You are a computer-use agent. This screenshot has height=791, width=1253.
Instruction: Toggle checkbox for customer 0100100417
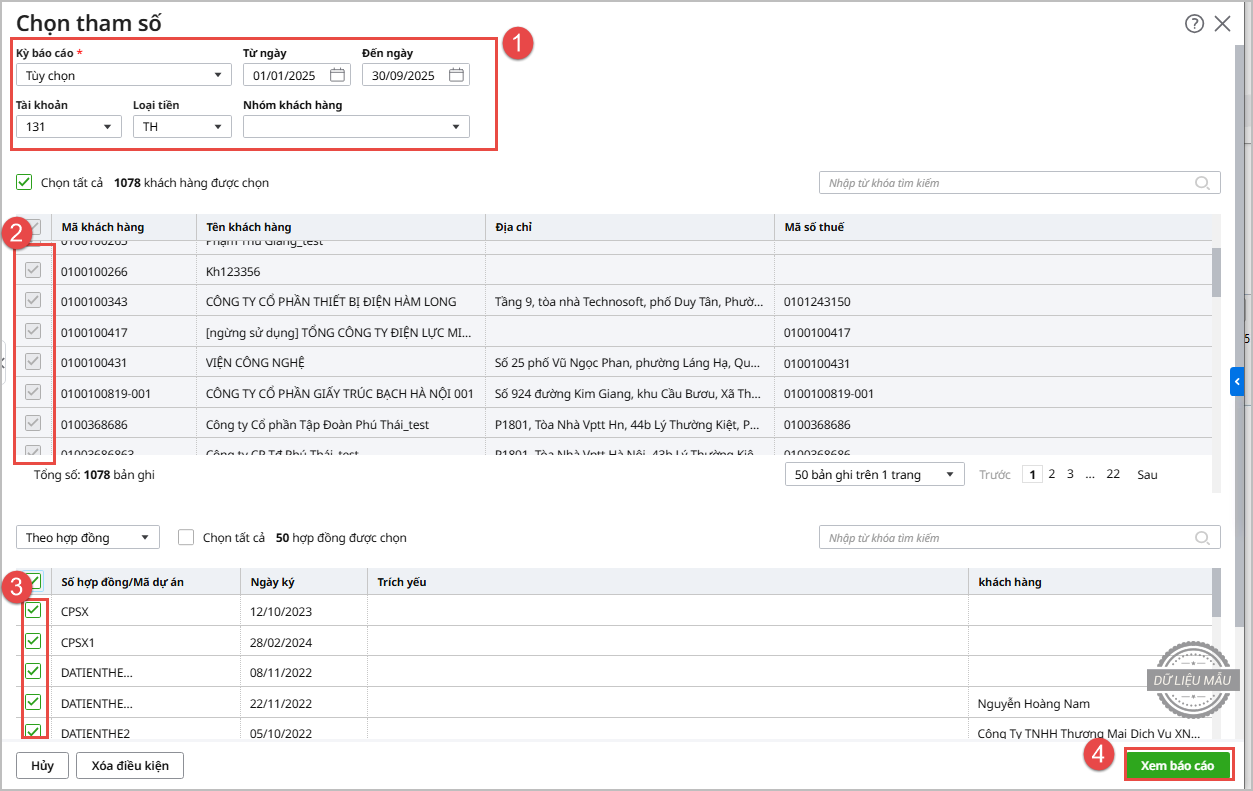tap(33, 331)
